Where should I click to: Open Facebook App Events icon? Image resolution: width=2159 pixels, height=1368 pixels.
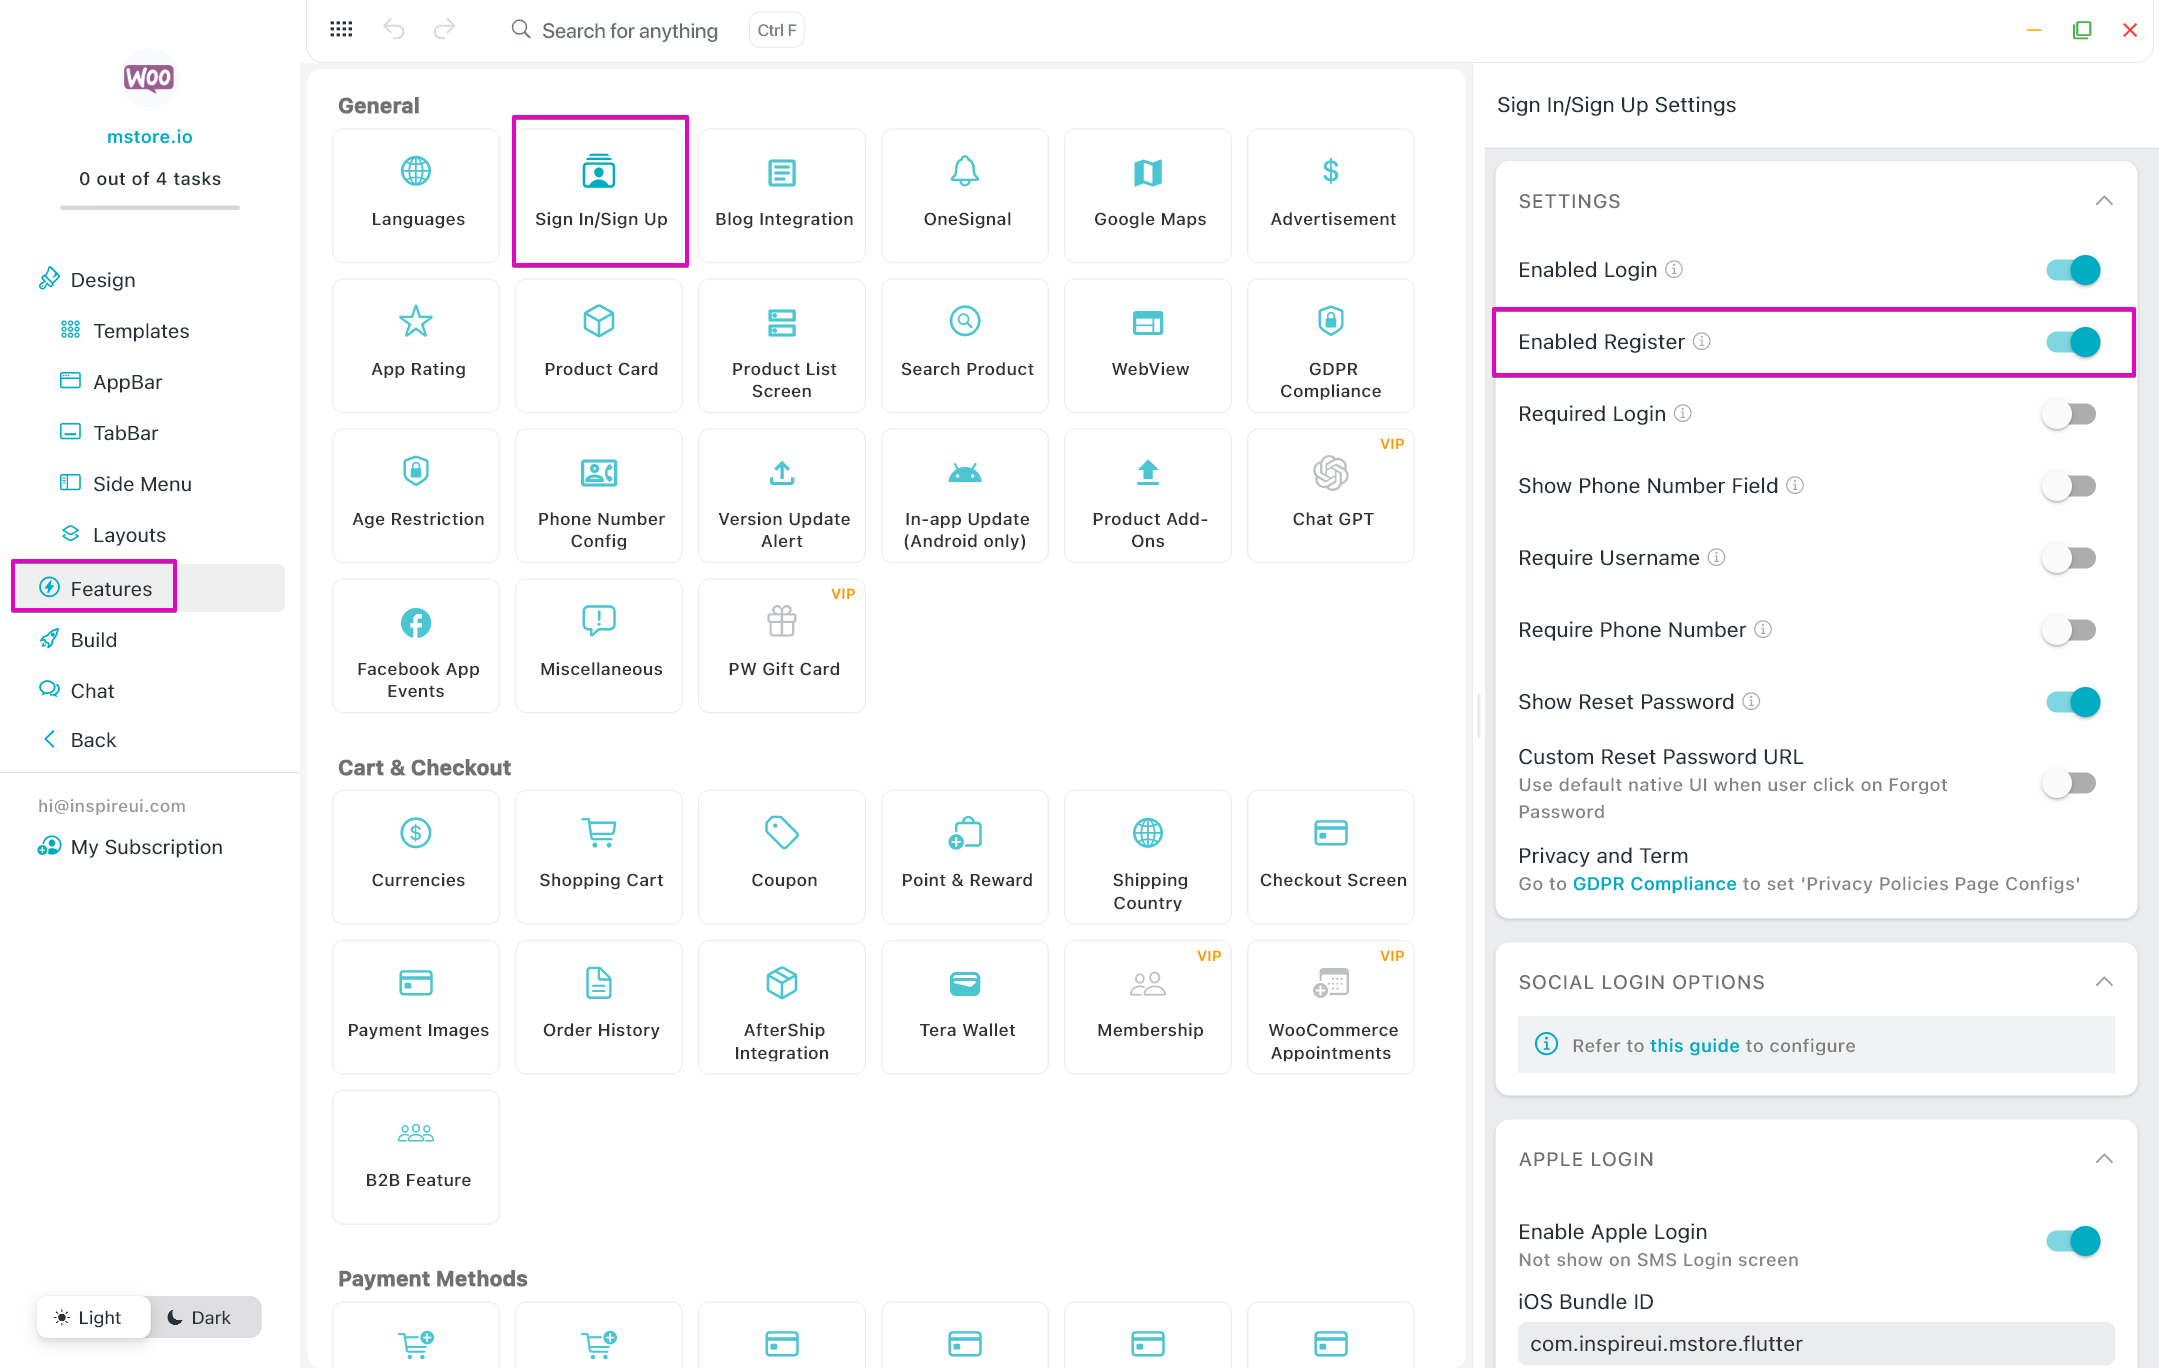(x=415, y=623)
